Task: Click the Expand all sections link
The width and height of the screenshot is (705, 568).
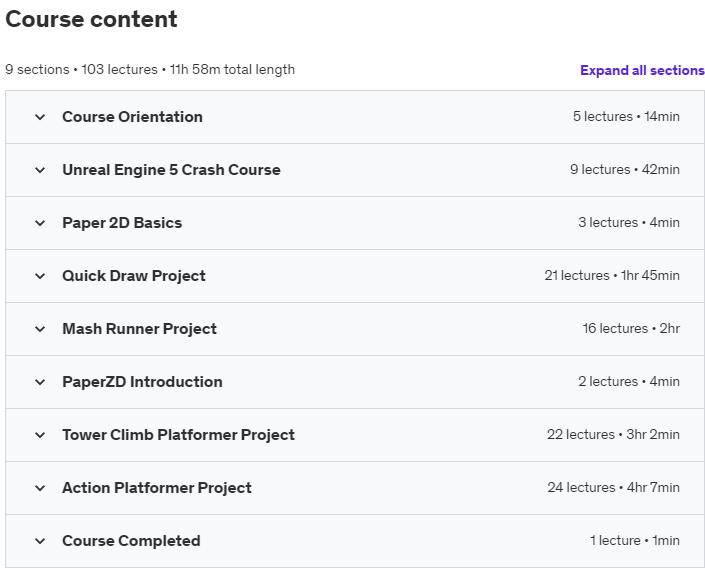Action: 642,70
